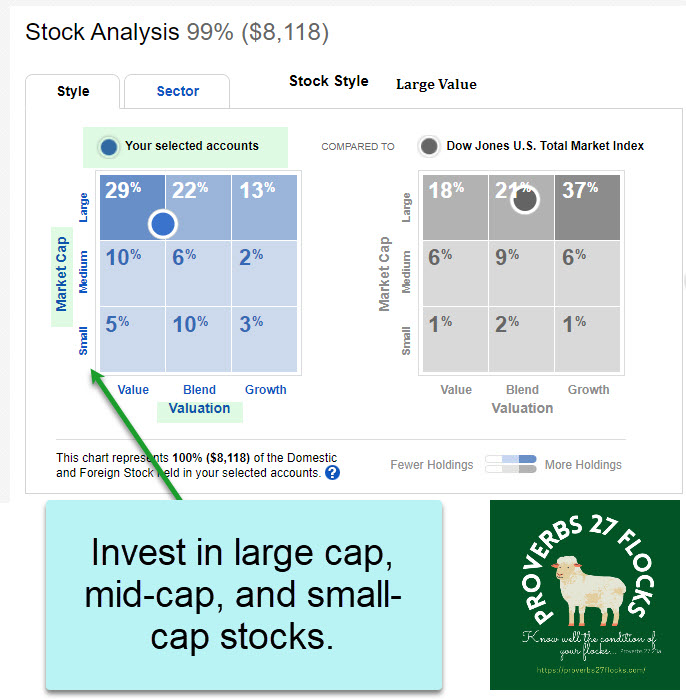Click the 13% Large Growth cell

(265, 207)
